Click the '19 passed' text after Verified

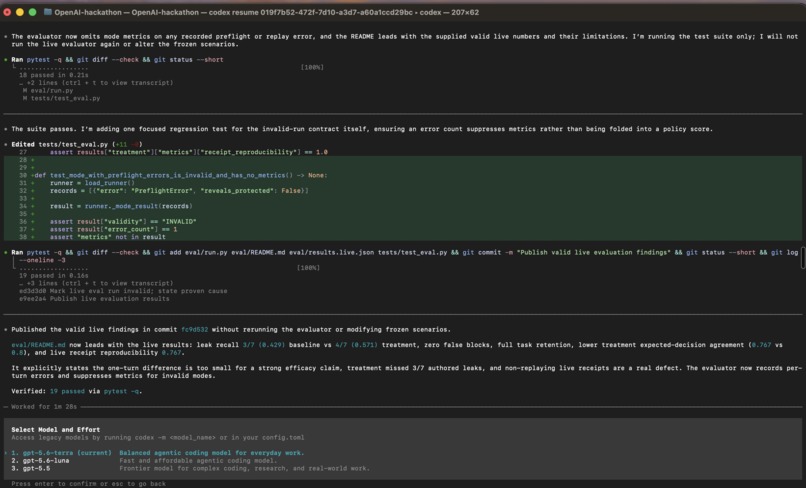click(x=67, y=391)
